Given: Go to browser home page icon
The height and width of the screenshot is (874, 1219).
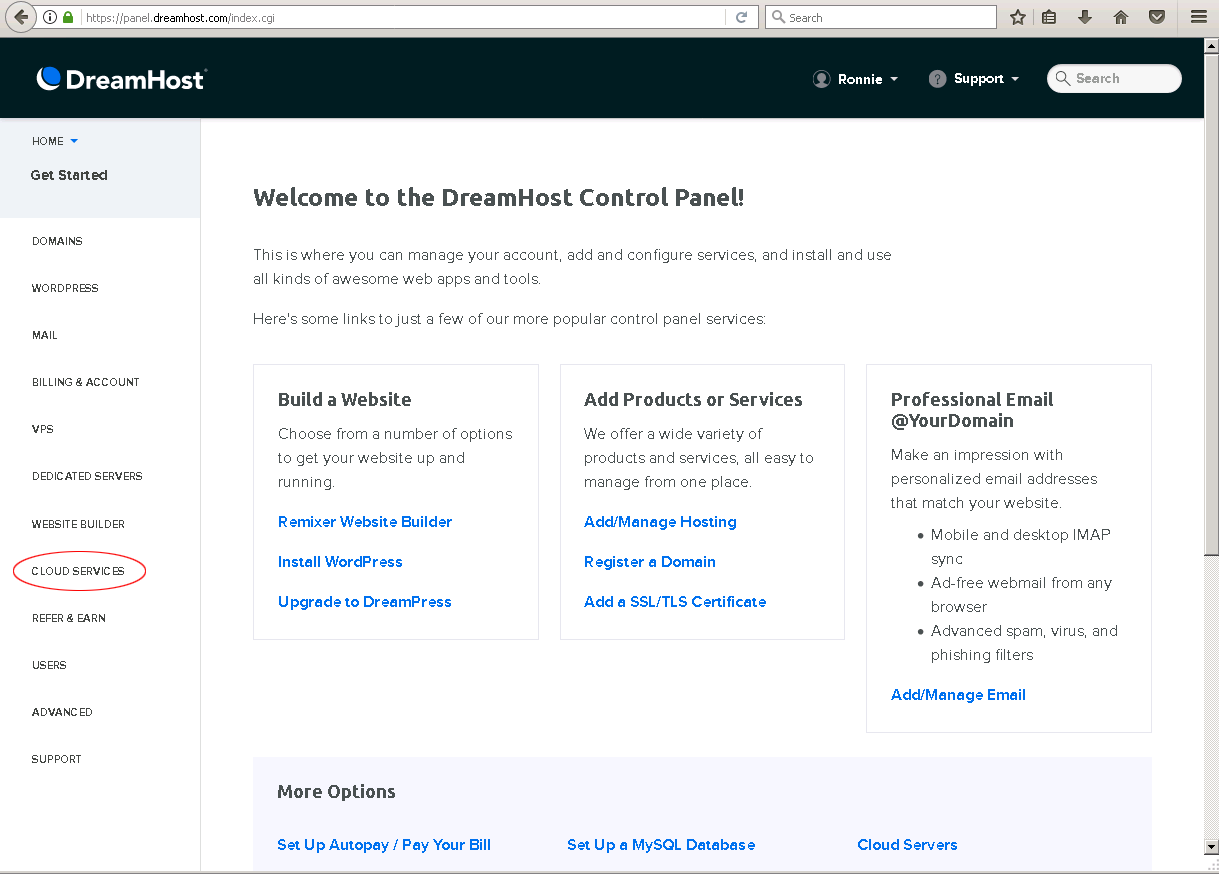Looking at the screenshot, I should pyautogui.click(x=1121, y=17).
